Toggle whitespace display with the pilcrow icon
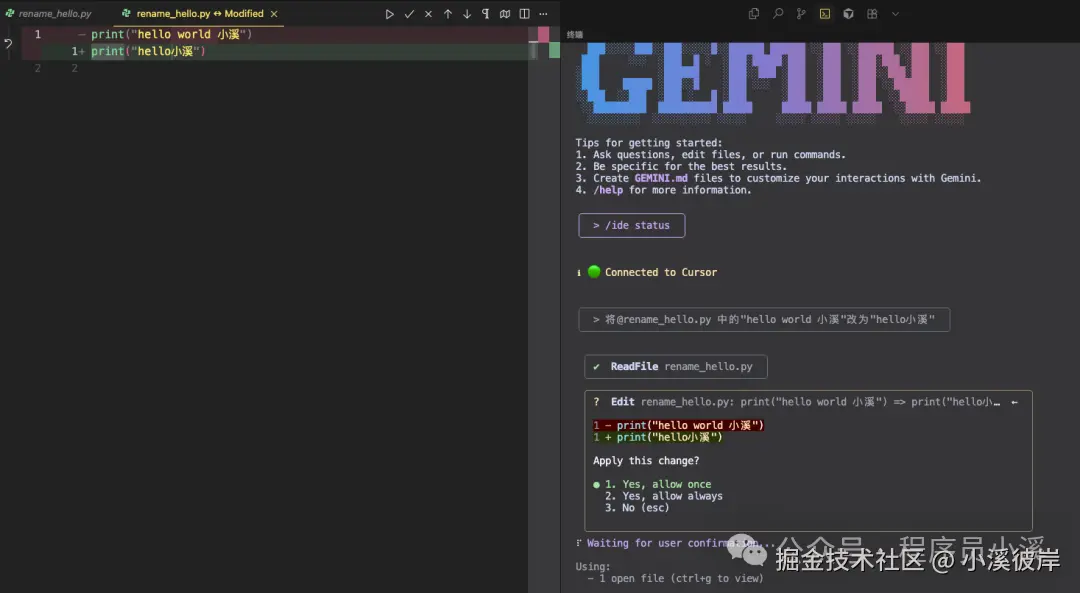The image size is (1080, 593). [x=486, y=14]
